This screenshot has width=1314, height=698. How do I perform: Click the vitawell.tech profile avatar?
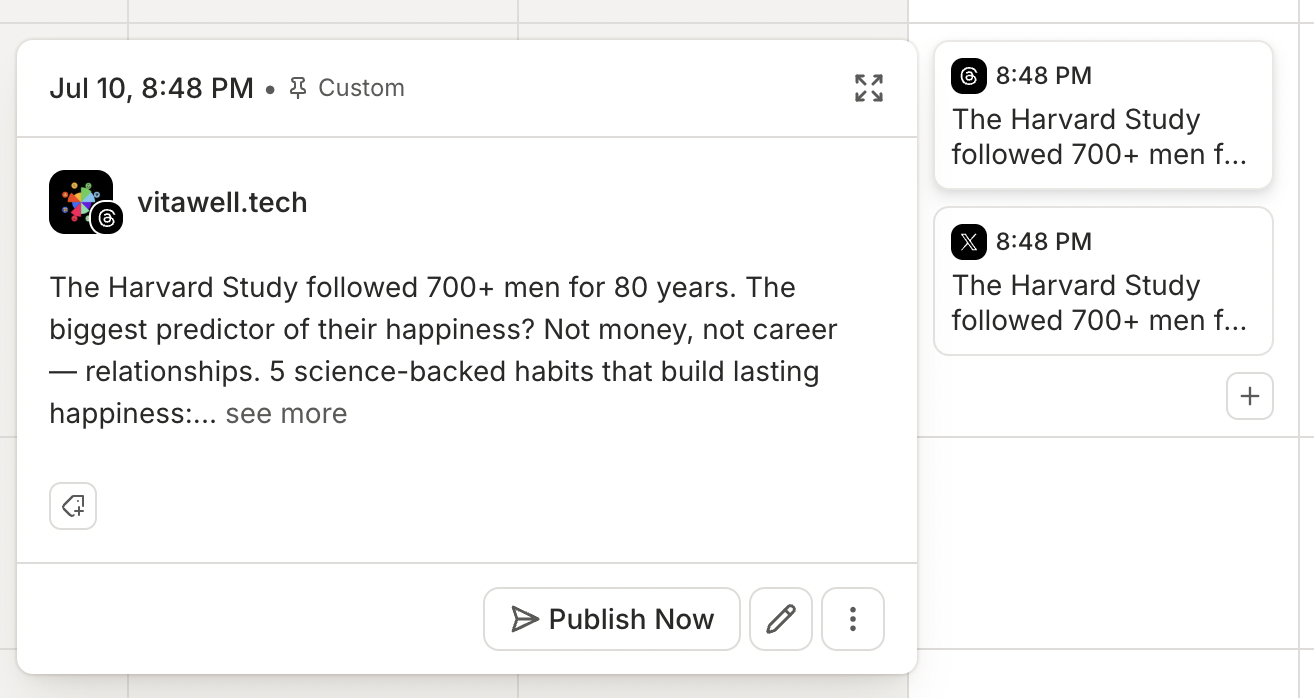(81, 202)
